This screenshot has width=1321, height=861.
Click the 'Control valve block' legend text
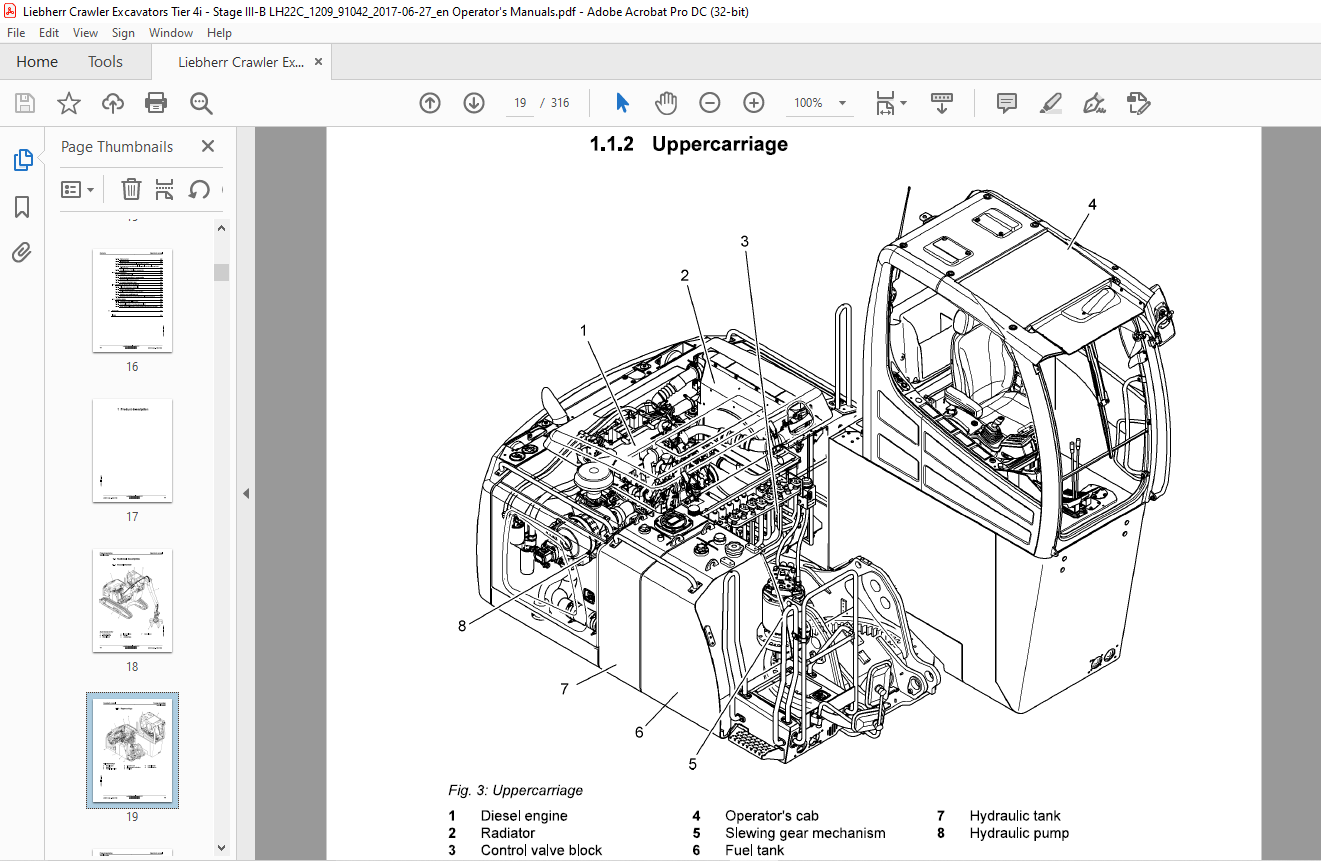point(541,850)
